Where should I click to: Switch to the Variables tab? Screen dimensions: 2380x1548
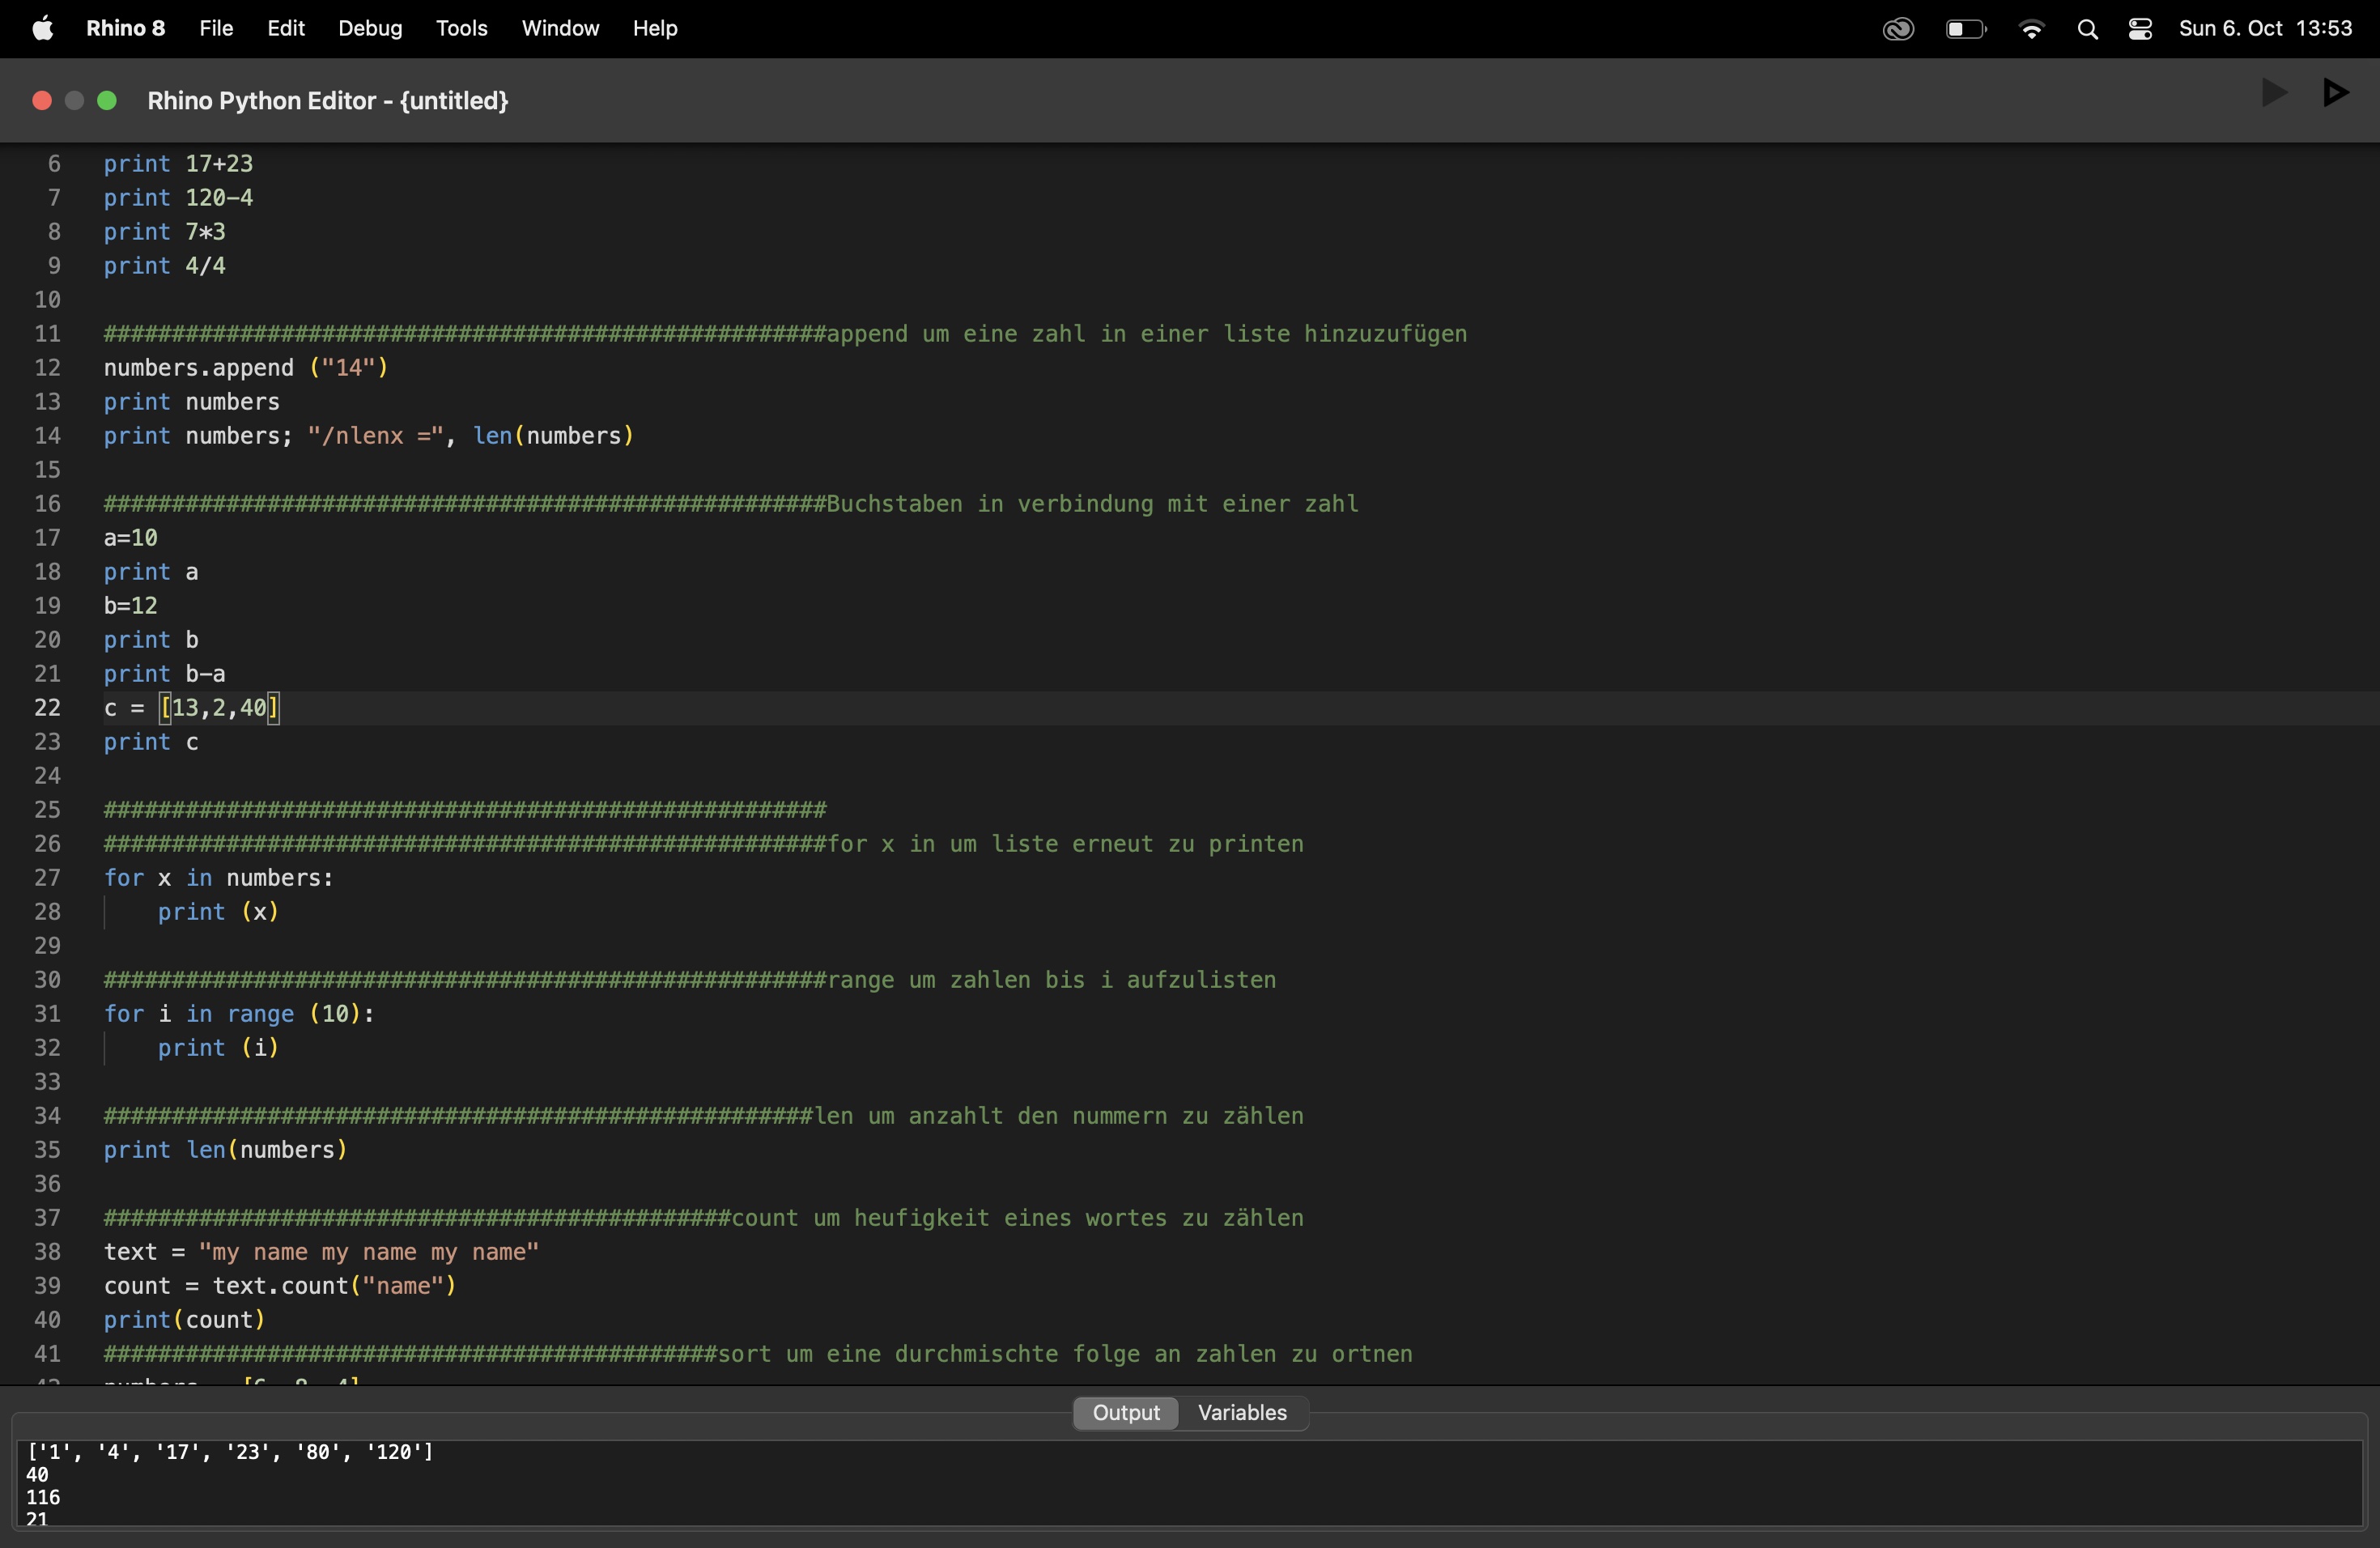pyautogui.click(x=1242, y=1412)
